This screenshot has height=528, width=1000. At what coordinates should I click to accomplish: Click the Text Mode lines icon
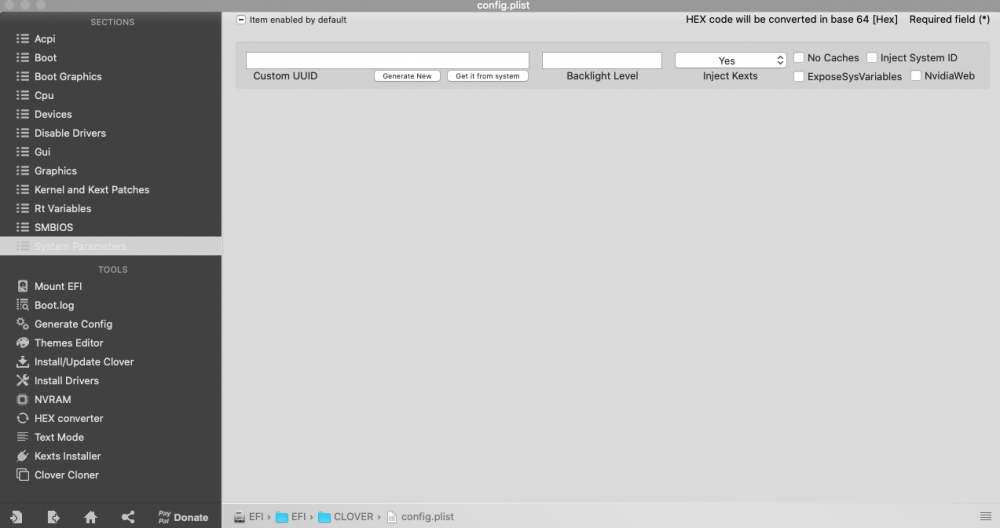[22, 437]
